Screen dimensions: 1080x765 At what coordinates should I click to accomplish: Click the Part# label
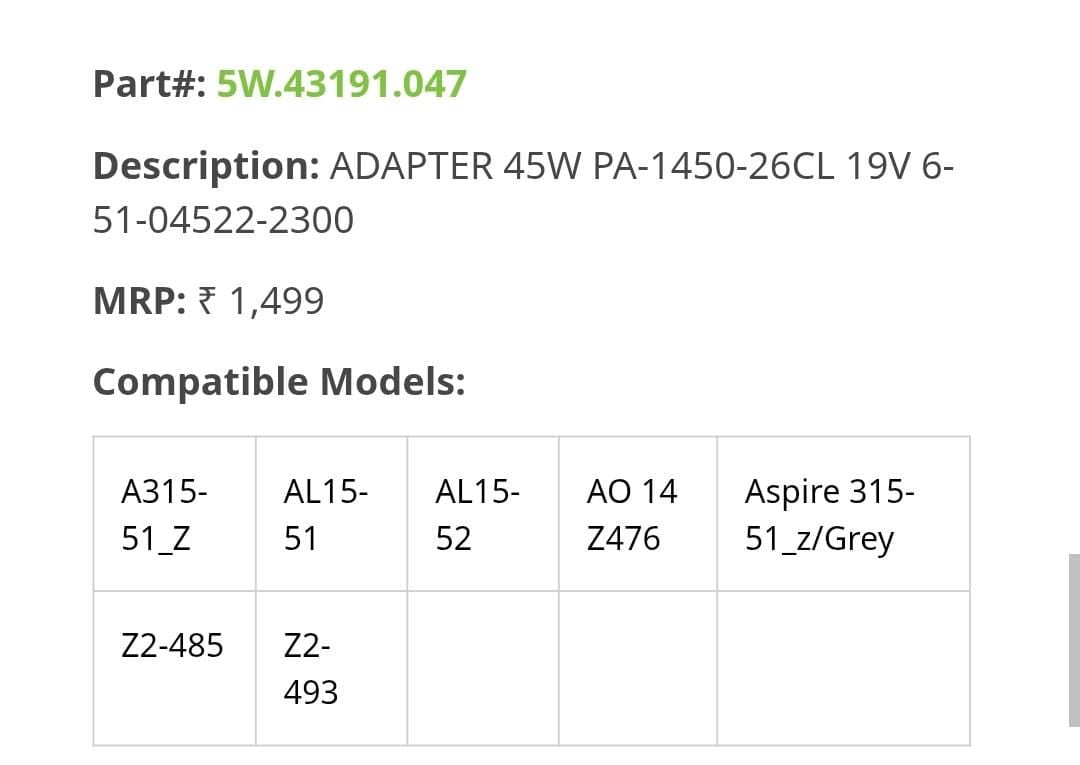click(149, 84)
